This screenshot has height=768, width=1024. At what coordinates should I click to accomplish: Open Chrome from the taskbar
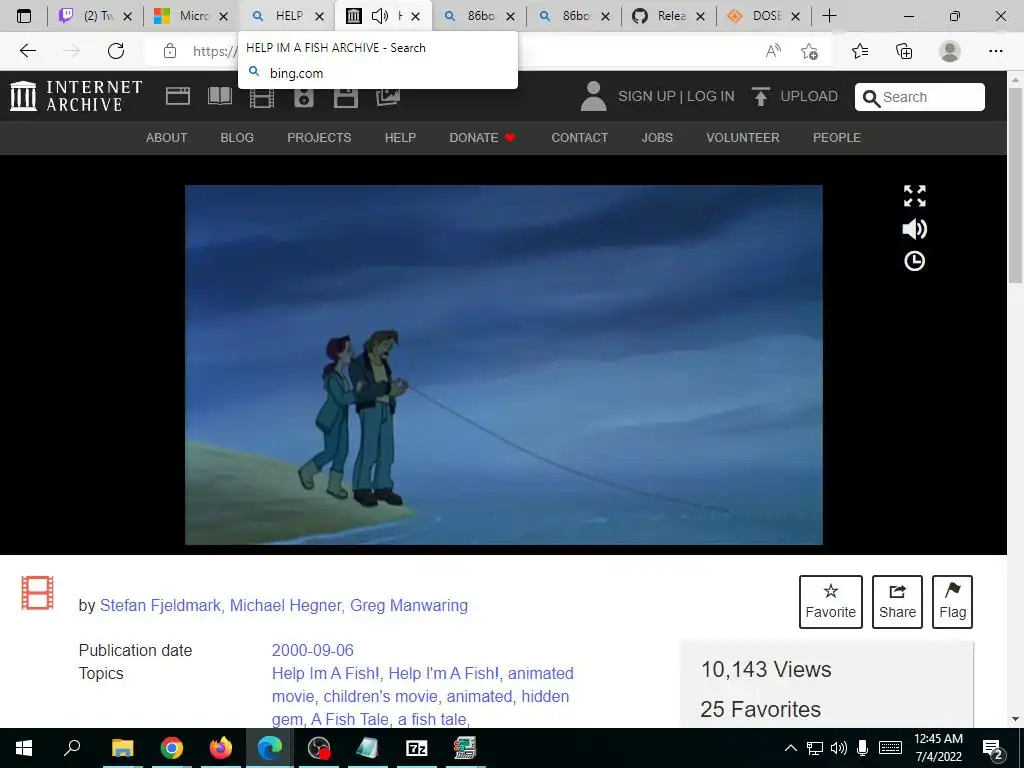tap(172, 748)
